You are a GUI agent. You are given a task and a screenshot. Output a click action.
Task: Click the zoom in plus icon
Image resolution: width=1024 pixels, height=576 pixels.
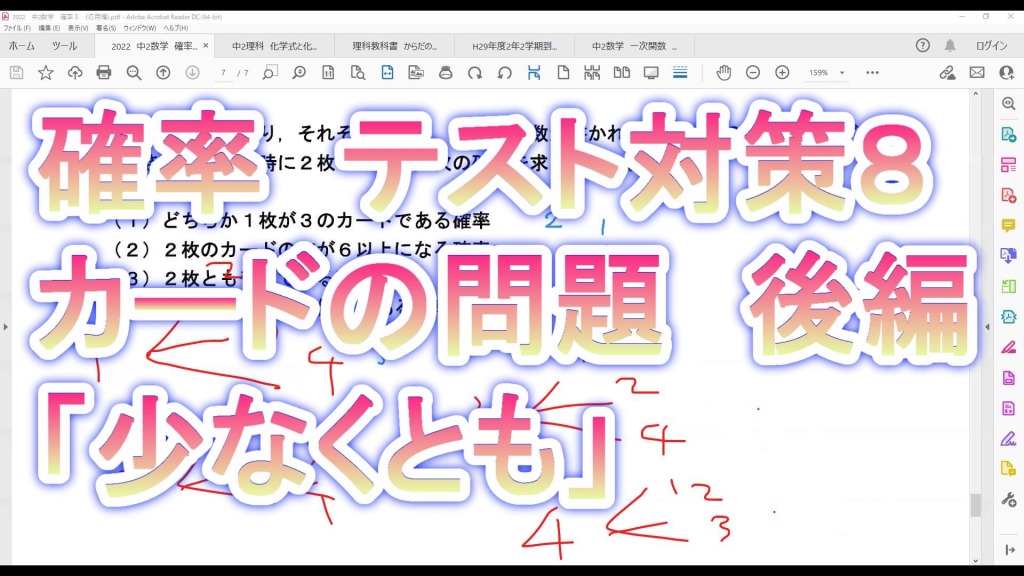pyautogui.click(x=782, y=73)
